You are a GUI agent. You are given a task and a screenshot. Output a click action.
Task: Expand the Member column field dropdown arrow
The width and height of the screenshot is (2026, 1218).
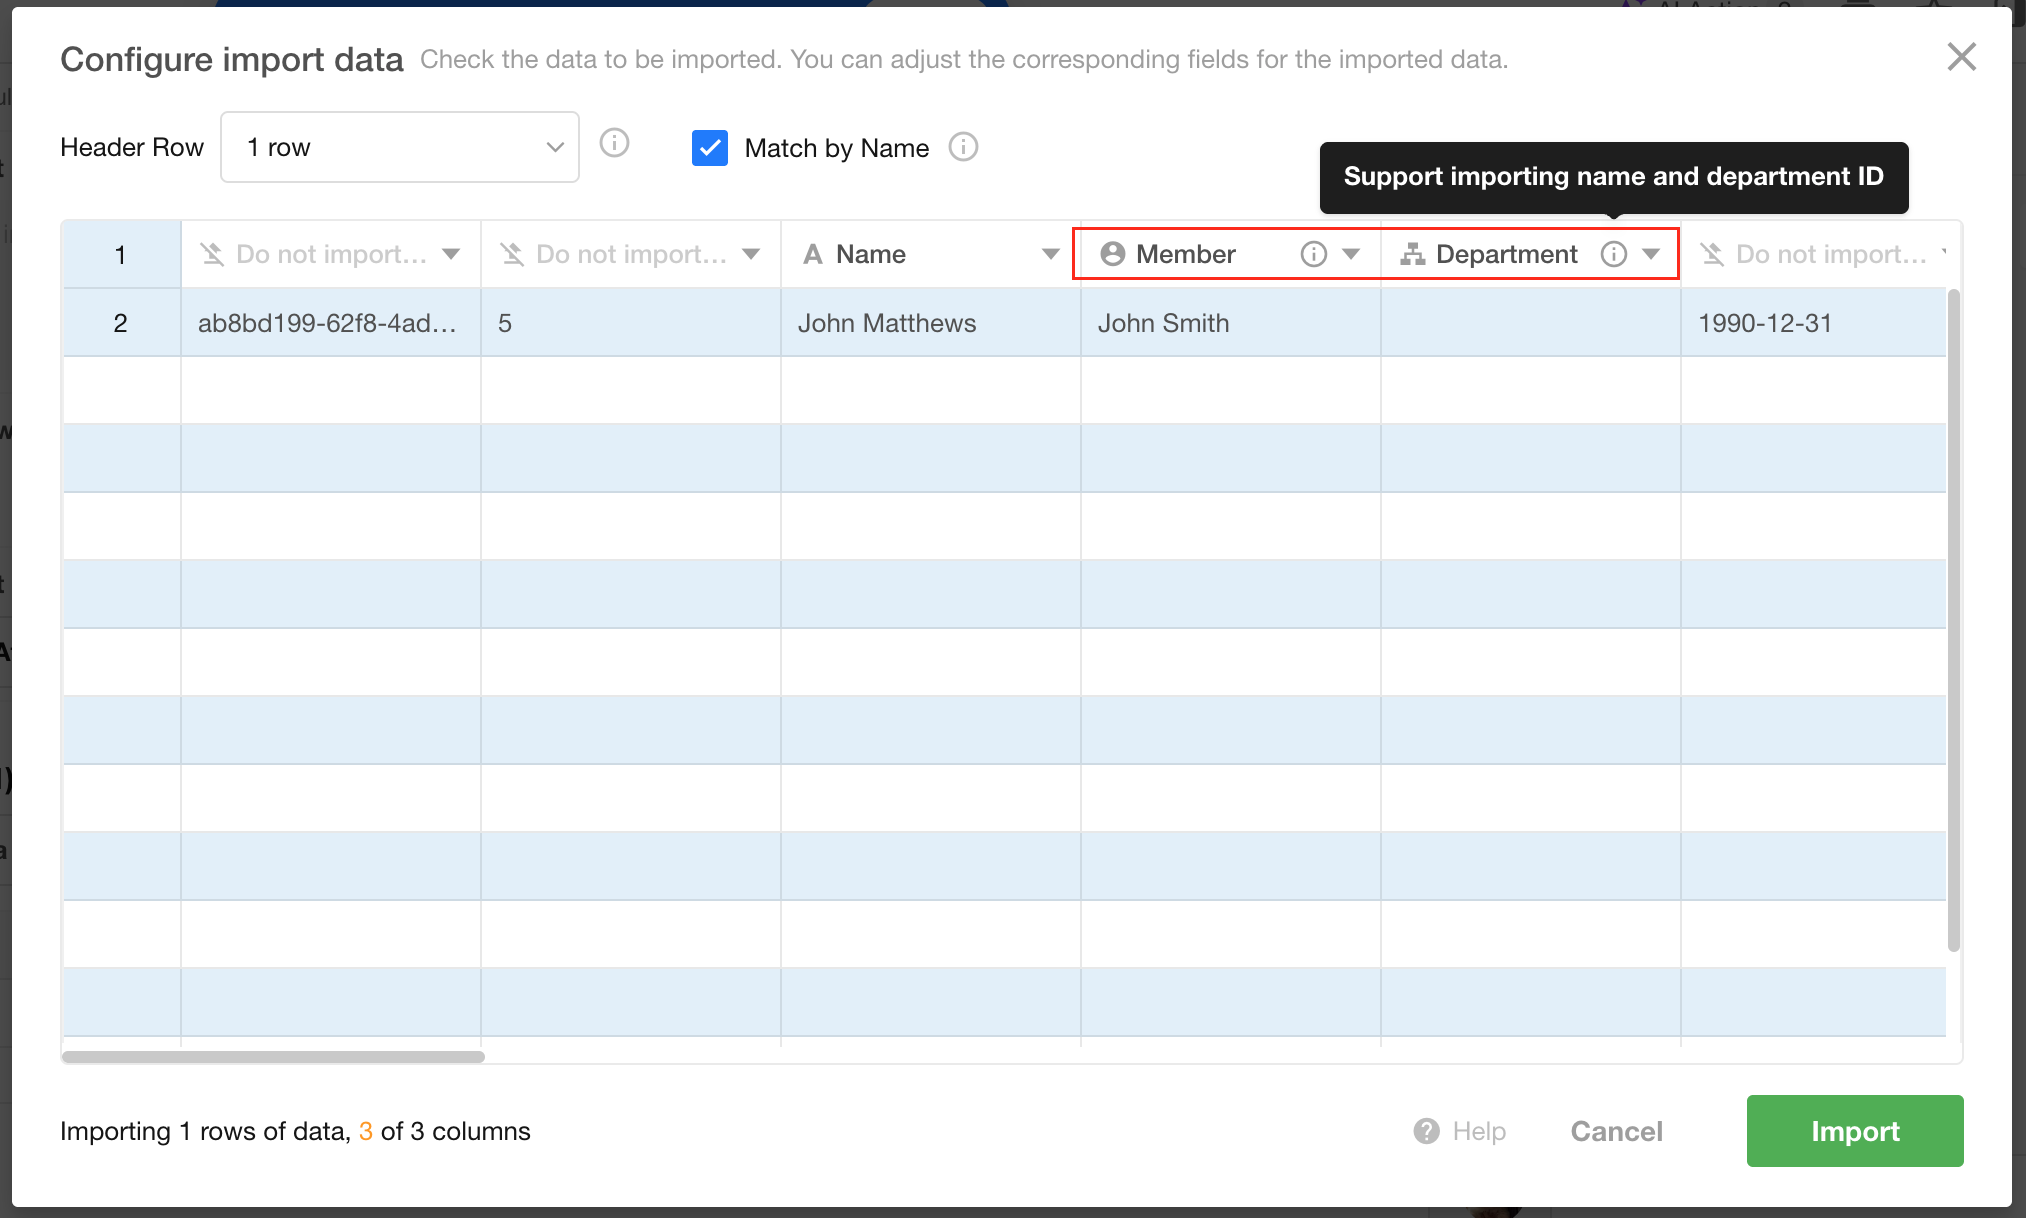point(1351,254)
